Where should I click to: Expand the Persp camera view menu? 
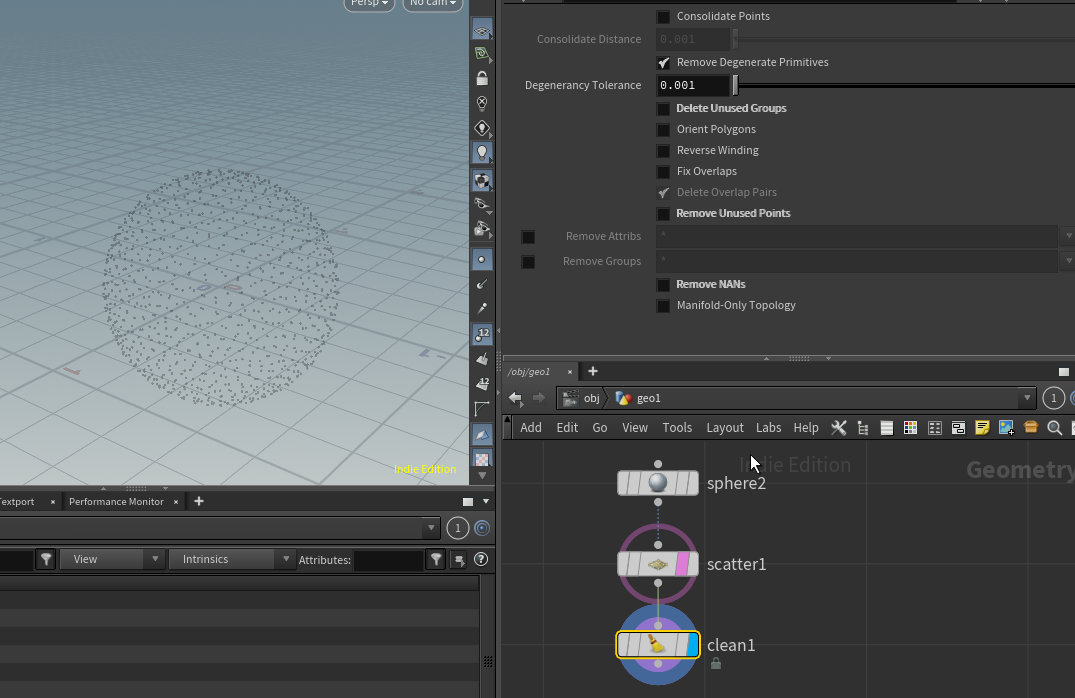pyautogui.click(x=369, y=3)
